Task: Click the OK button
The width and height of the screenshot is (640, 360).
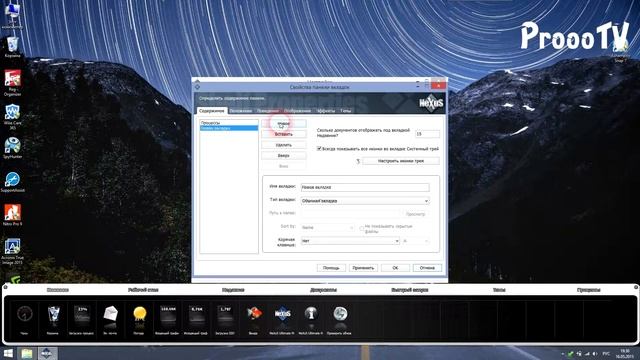Action: pos(395,268)
